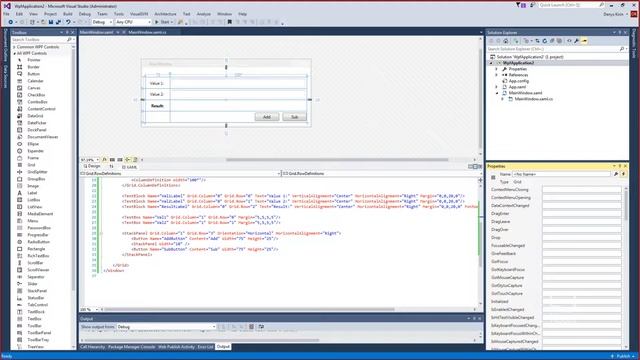
Task: Expand the References node
Action: [x=497, y=75]
